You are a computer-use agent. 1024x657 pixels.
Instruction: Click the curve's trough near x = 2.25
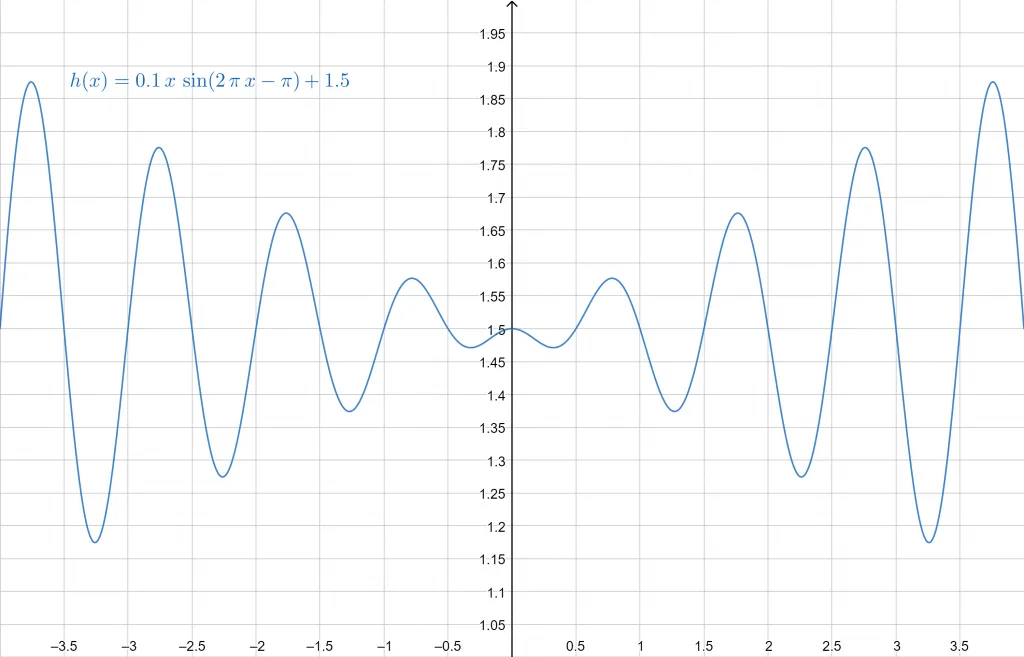tap(801, 476)
